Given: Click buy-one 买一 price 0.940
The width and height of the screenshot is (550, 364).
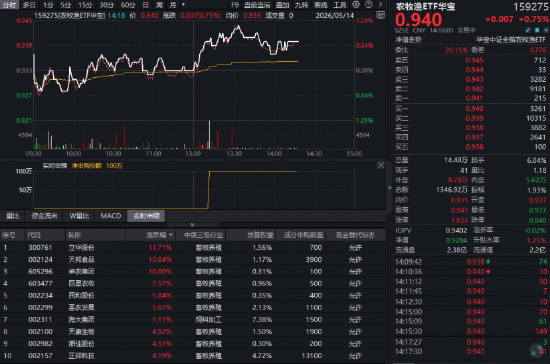Looking at the screenshot, I should [474, 109].
